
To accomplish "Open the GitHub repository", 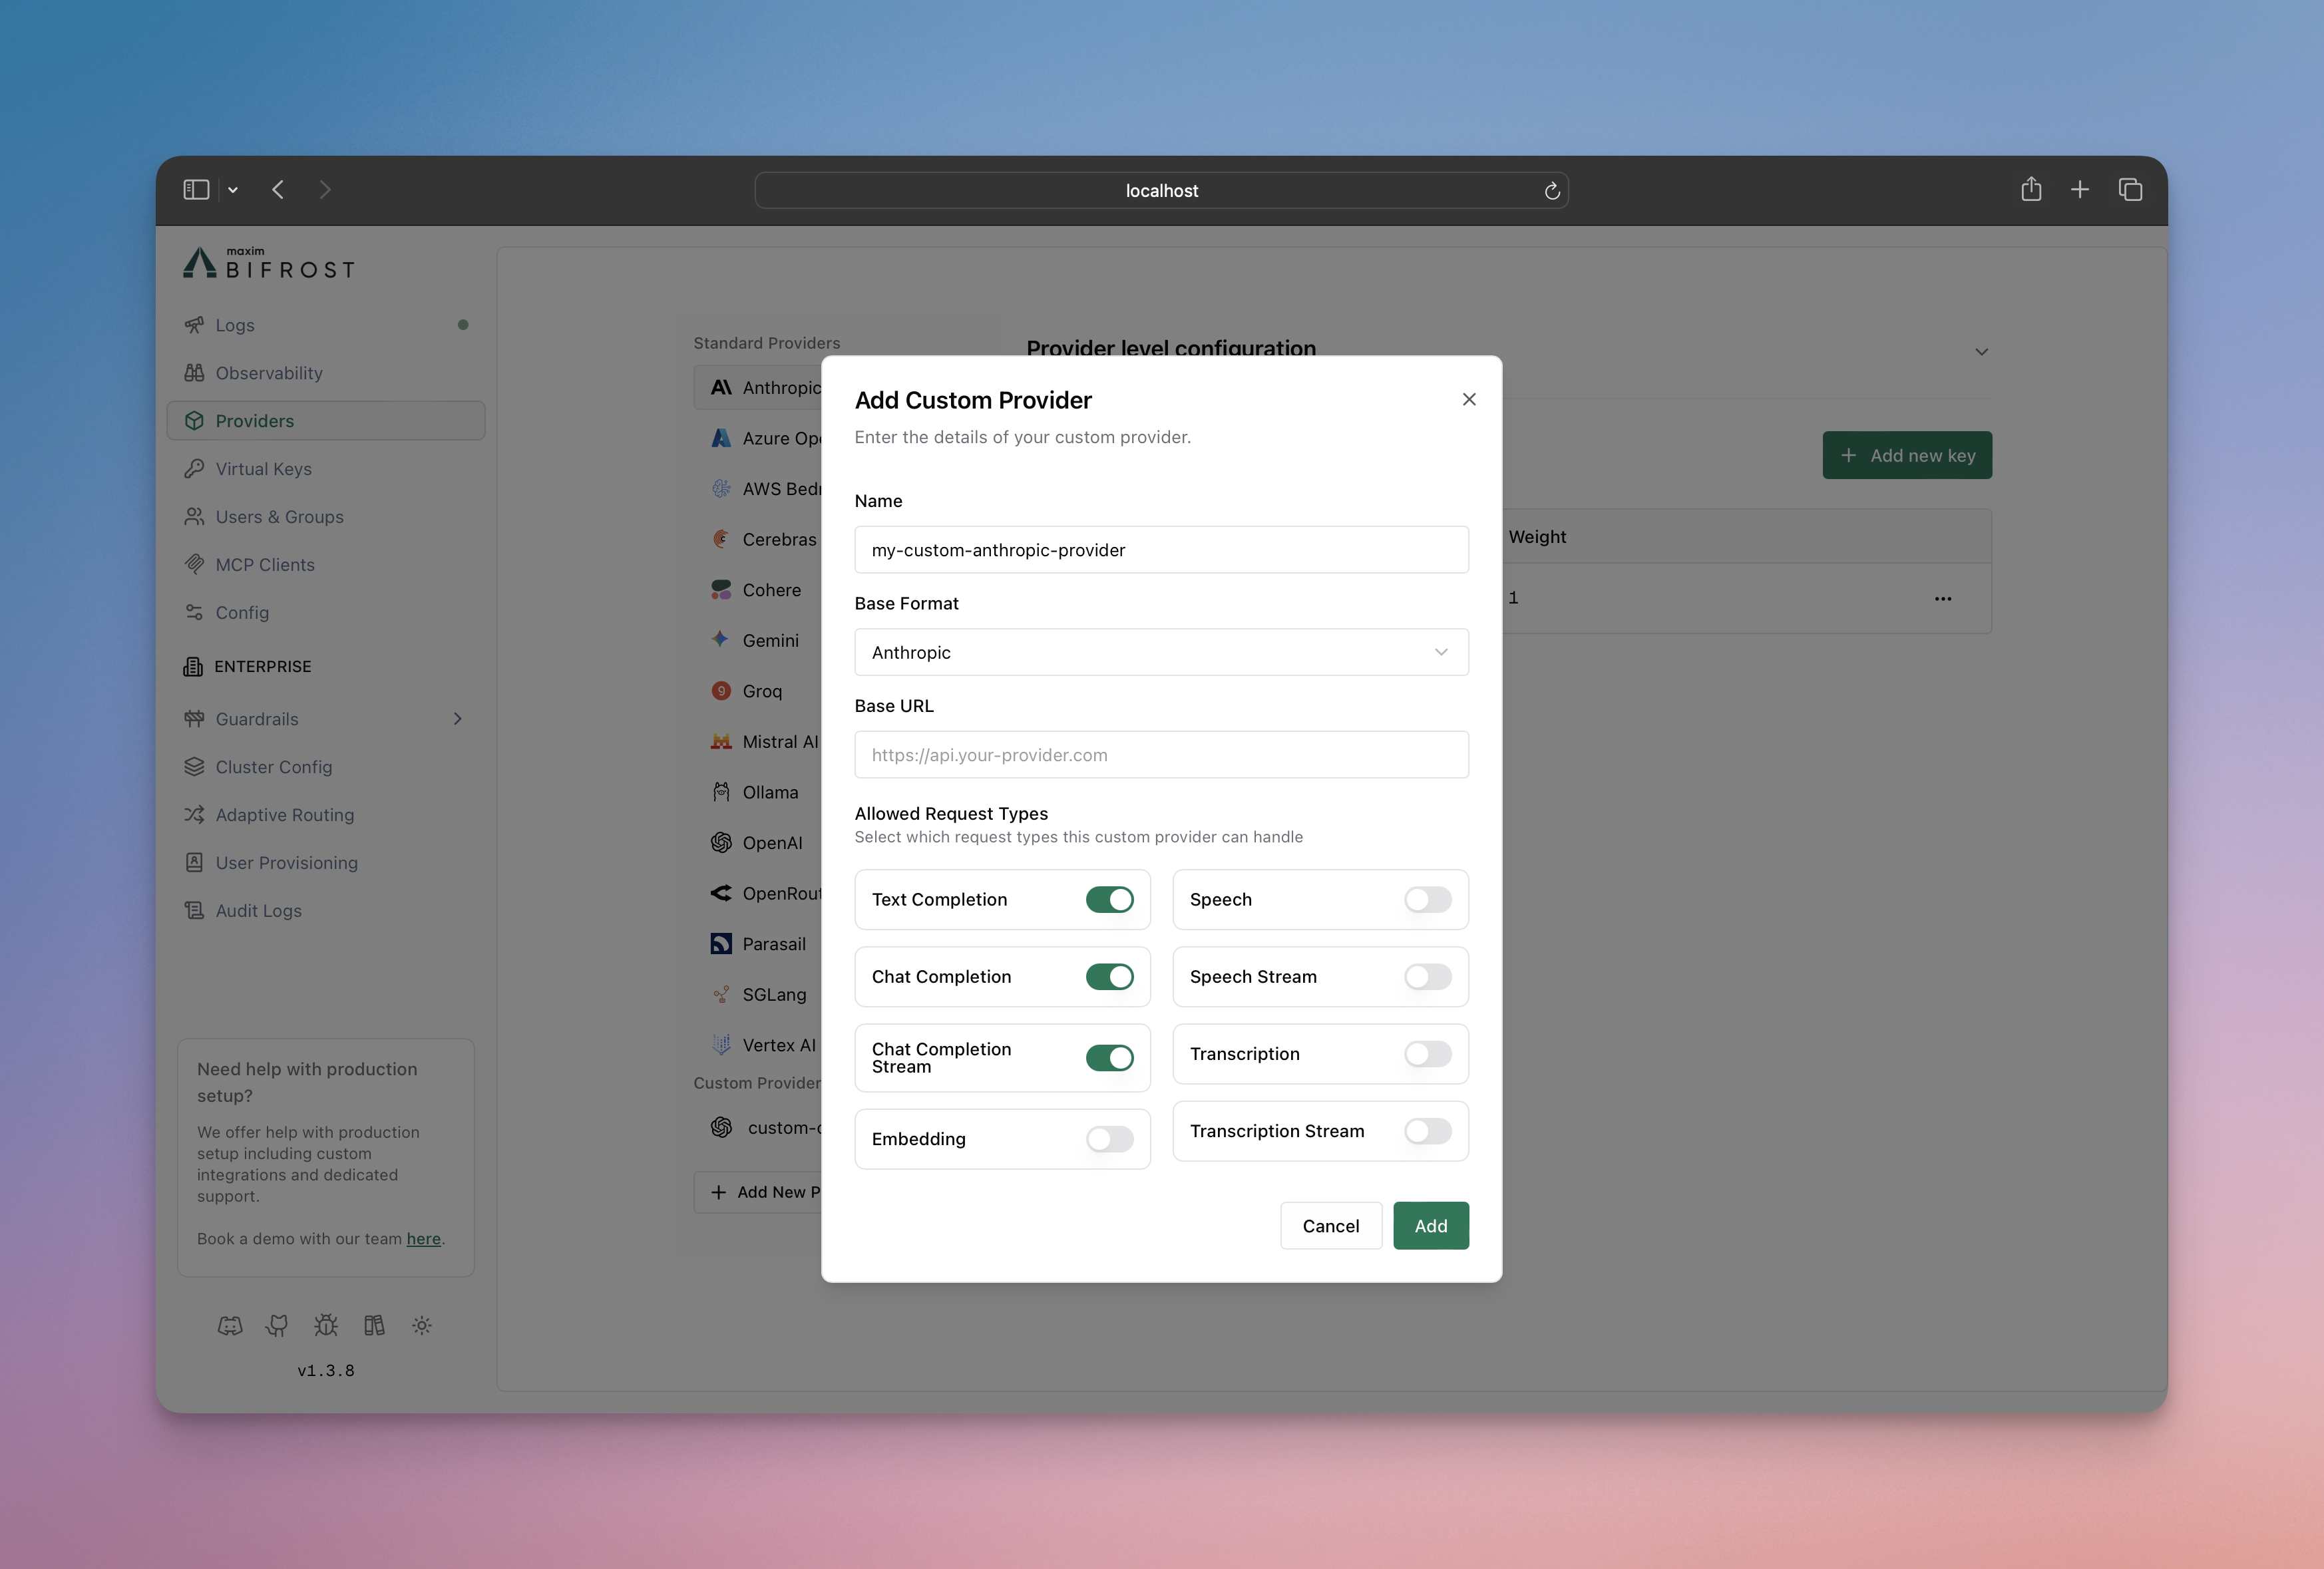I will tap(277, 1325).
